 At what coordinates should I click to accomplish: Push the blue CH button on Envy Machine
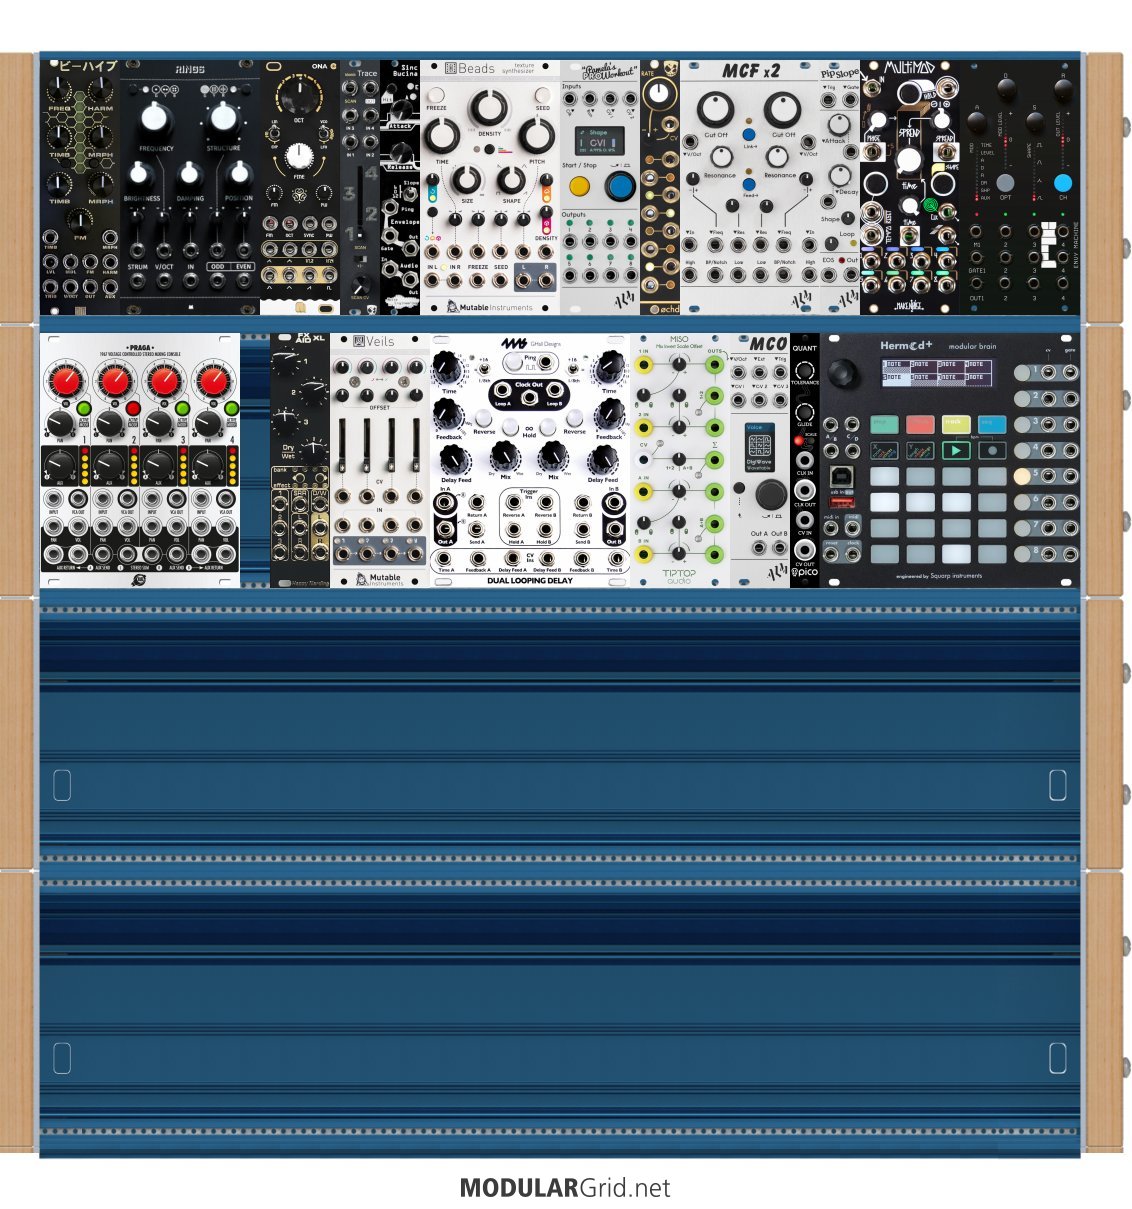coord(1063,183)
